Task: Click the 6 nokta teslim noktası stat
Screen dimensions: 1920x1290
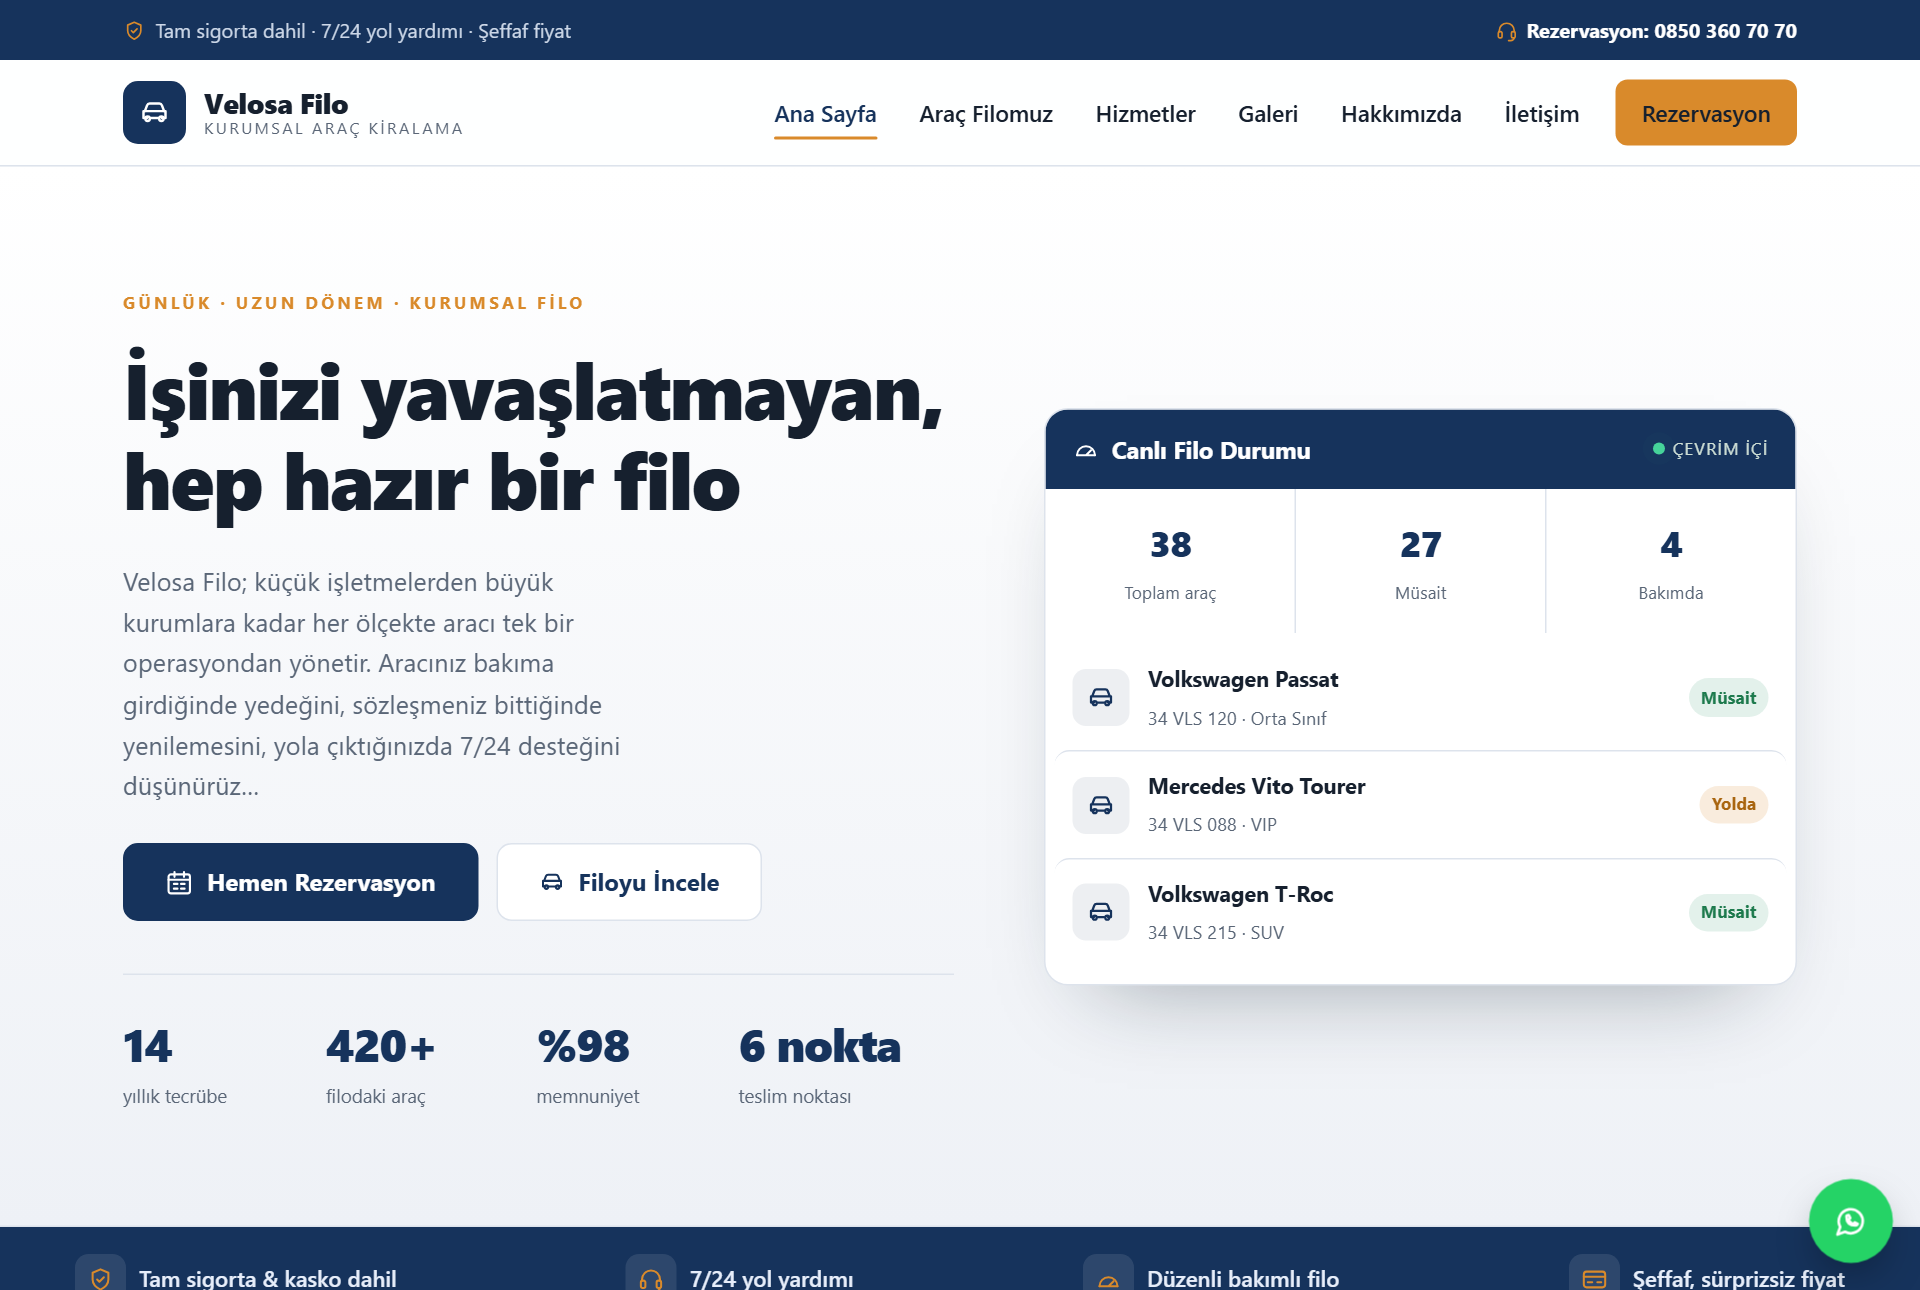Action: pos(820,1066)
